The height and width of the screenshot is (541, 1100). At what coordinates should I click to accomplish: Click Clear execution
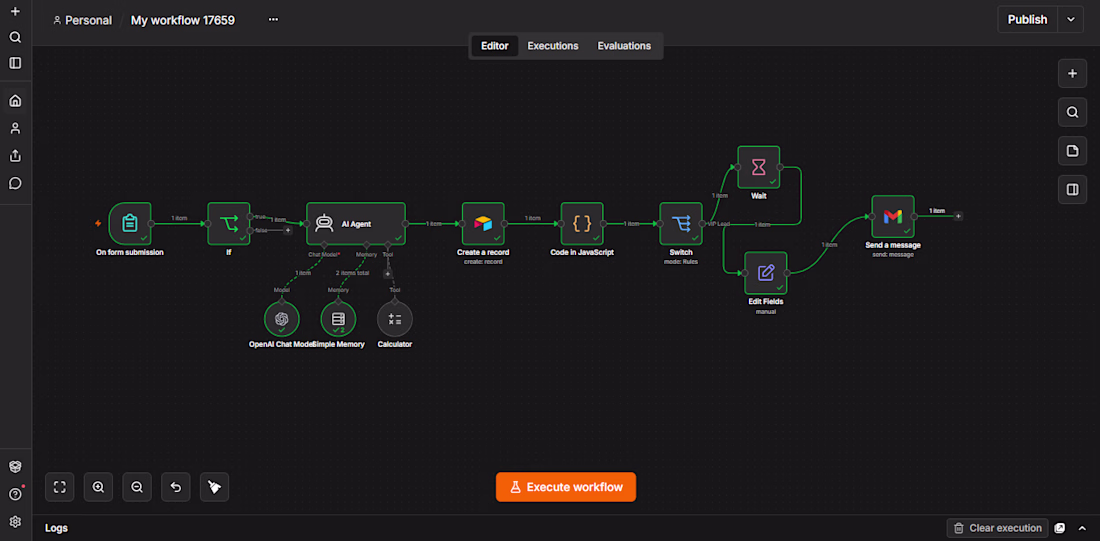[x=998, y=528]
